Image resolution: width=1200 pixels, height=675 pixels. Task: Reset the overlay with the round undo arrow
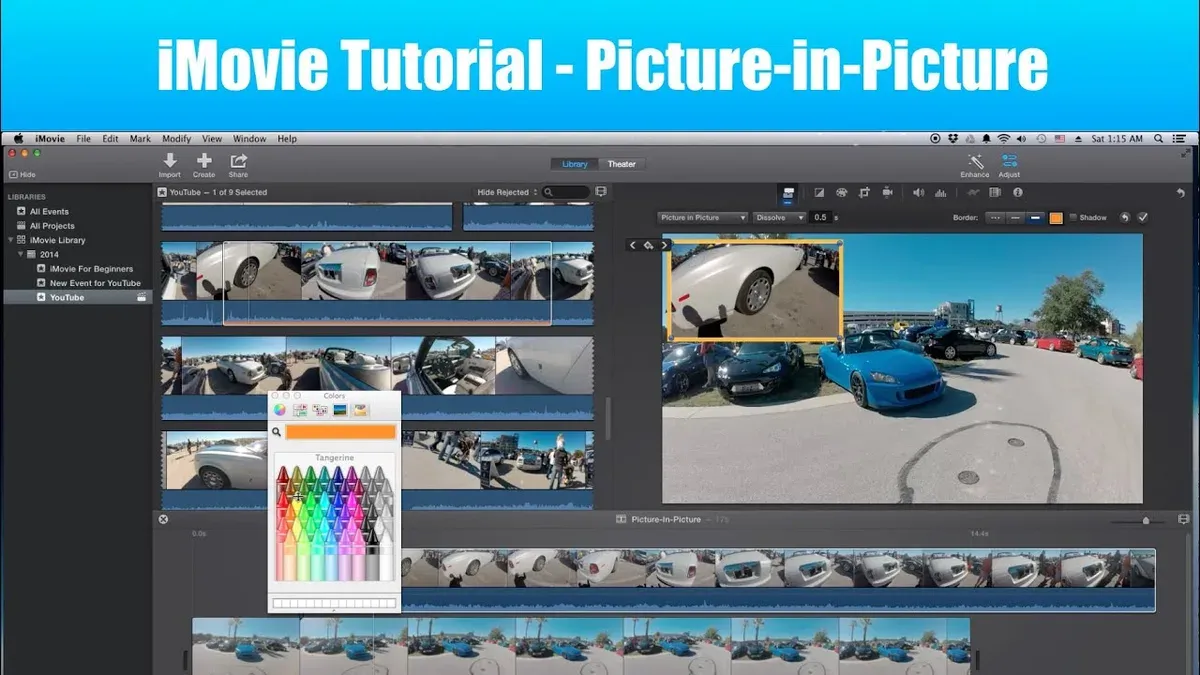pyautogui.click(x=1124, y=217)
